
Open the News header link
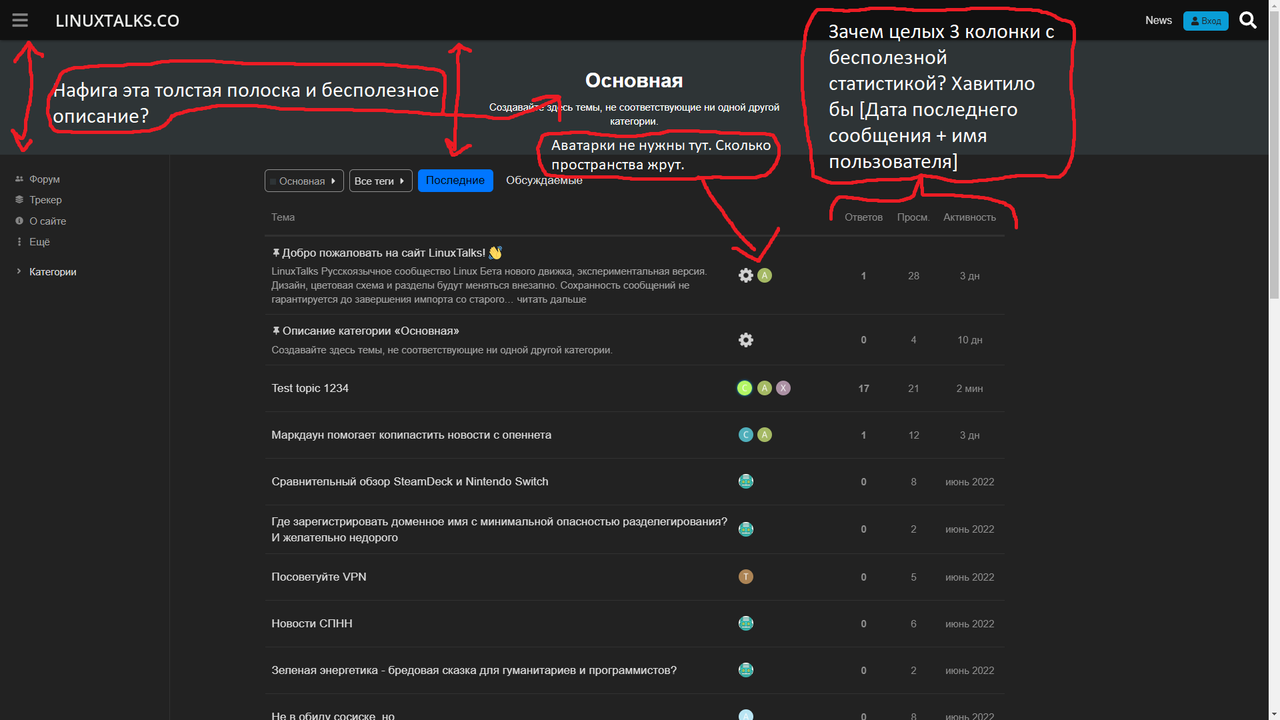[1158, 20]
